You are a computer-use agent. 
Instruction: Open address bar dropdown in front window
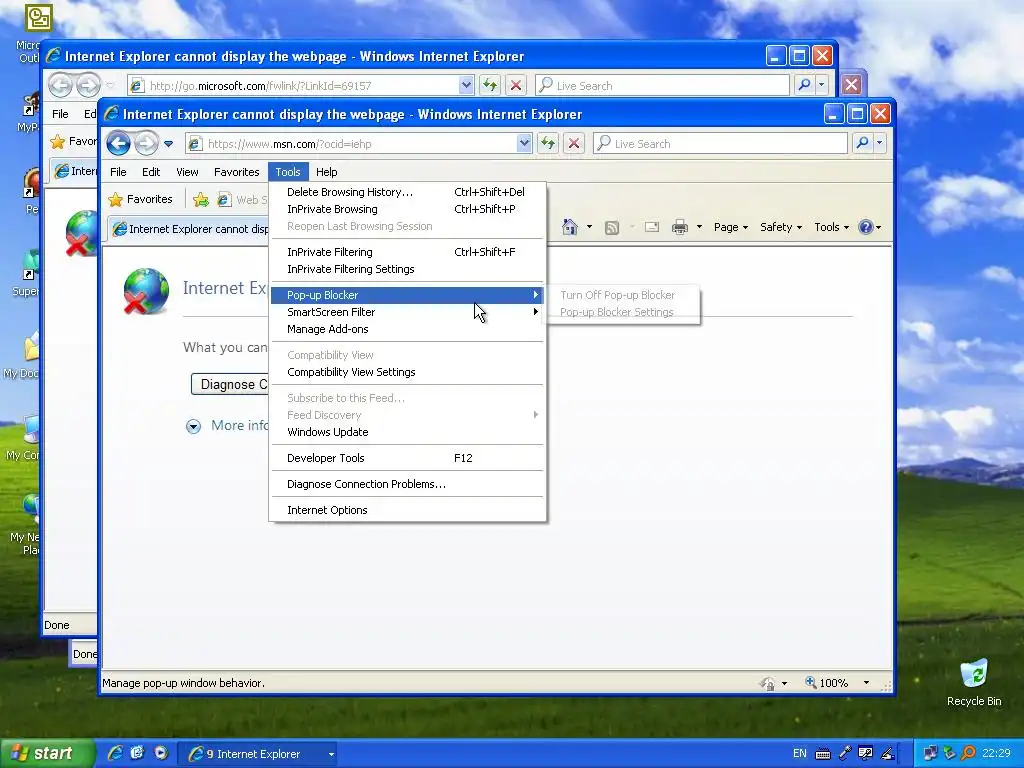(524, 143)
